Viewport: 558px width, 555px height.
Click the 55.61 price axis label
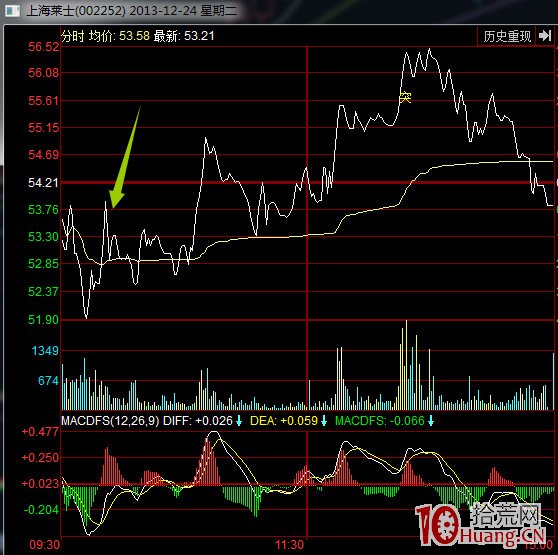click(x=43, y=101)
